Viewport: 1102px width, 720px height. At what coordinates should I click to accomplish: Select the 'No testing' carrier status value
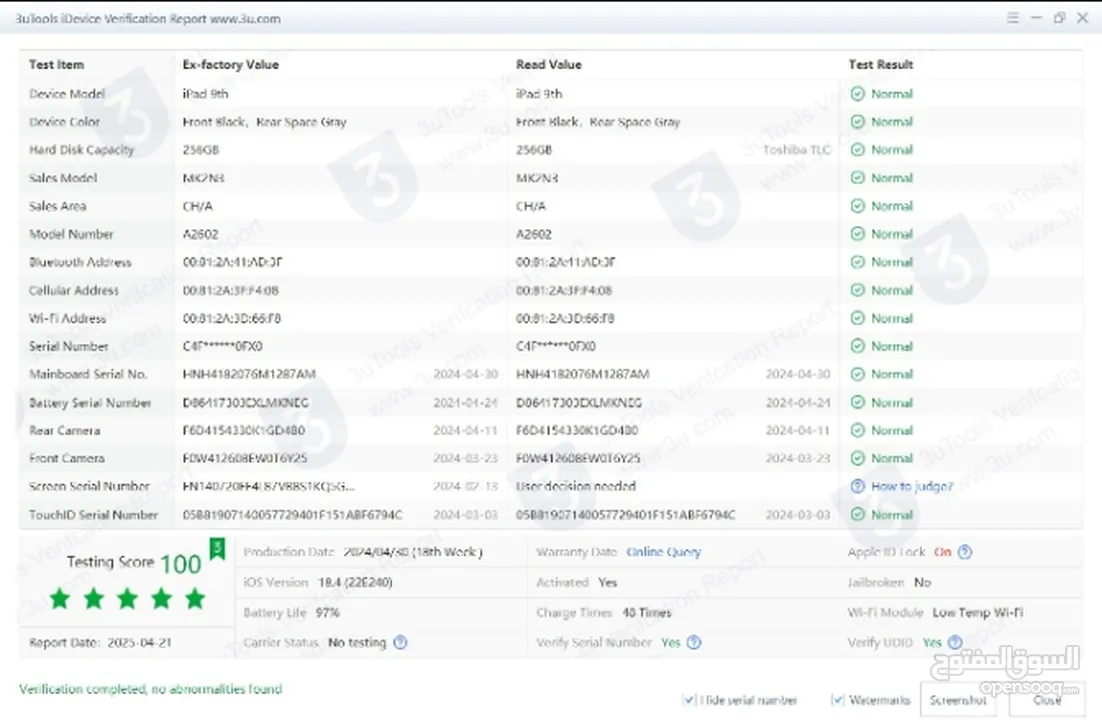coord(357,643)
